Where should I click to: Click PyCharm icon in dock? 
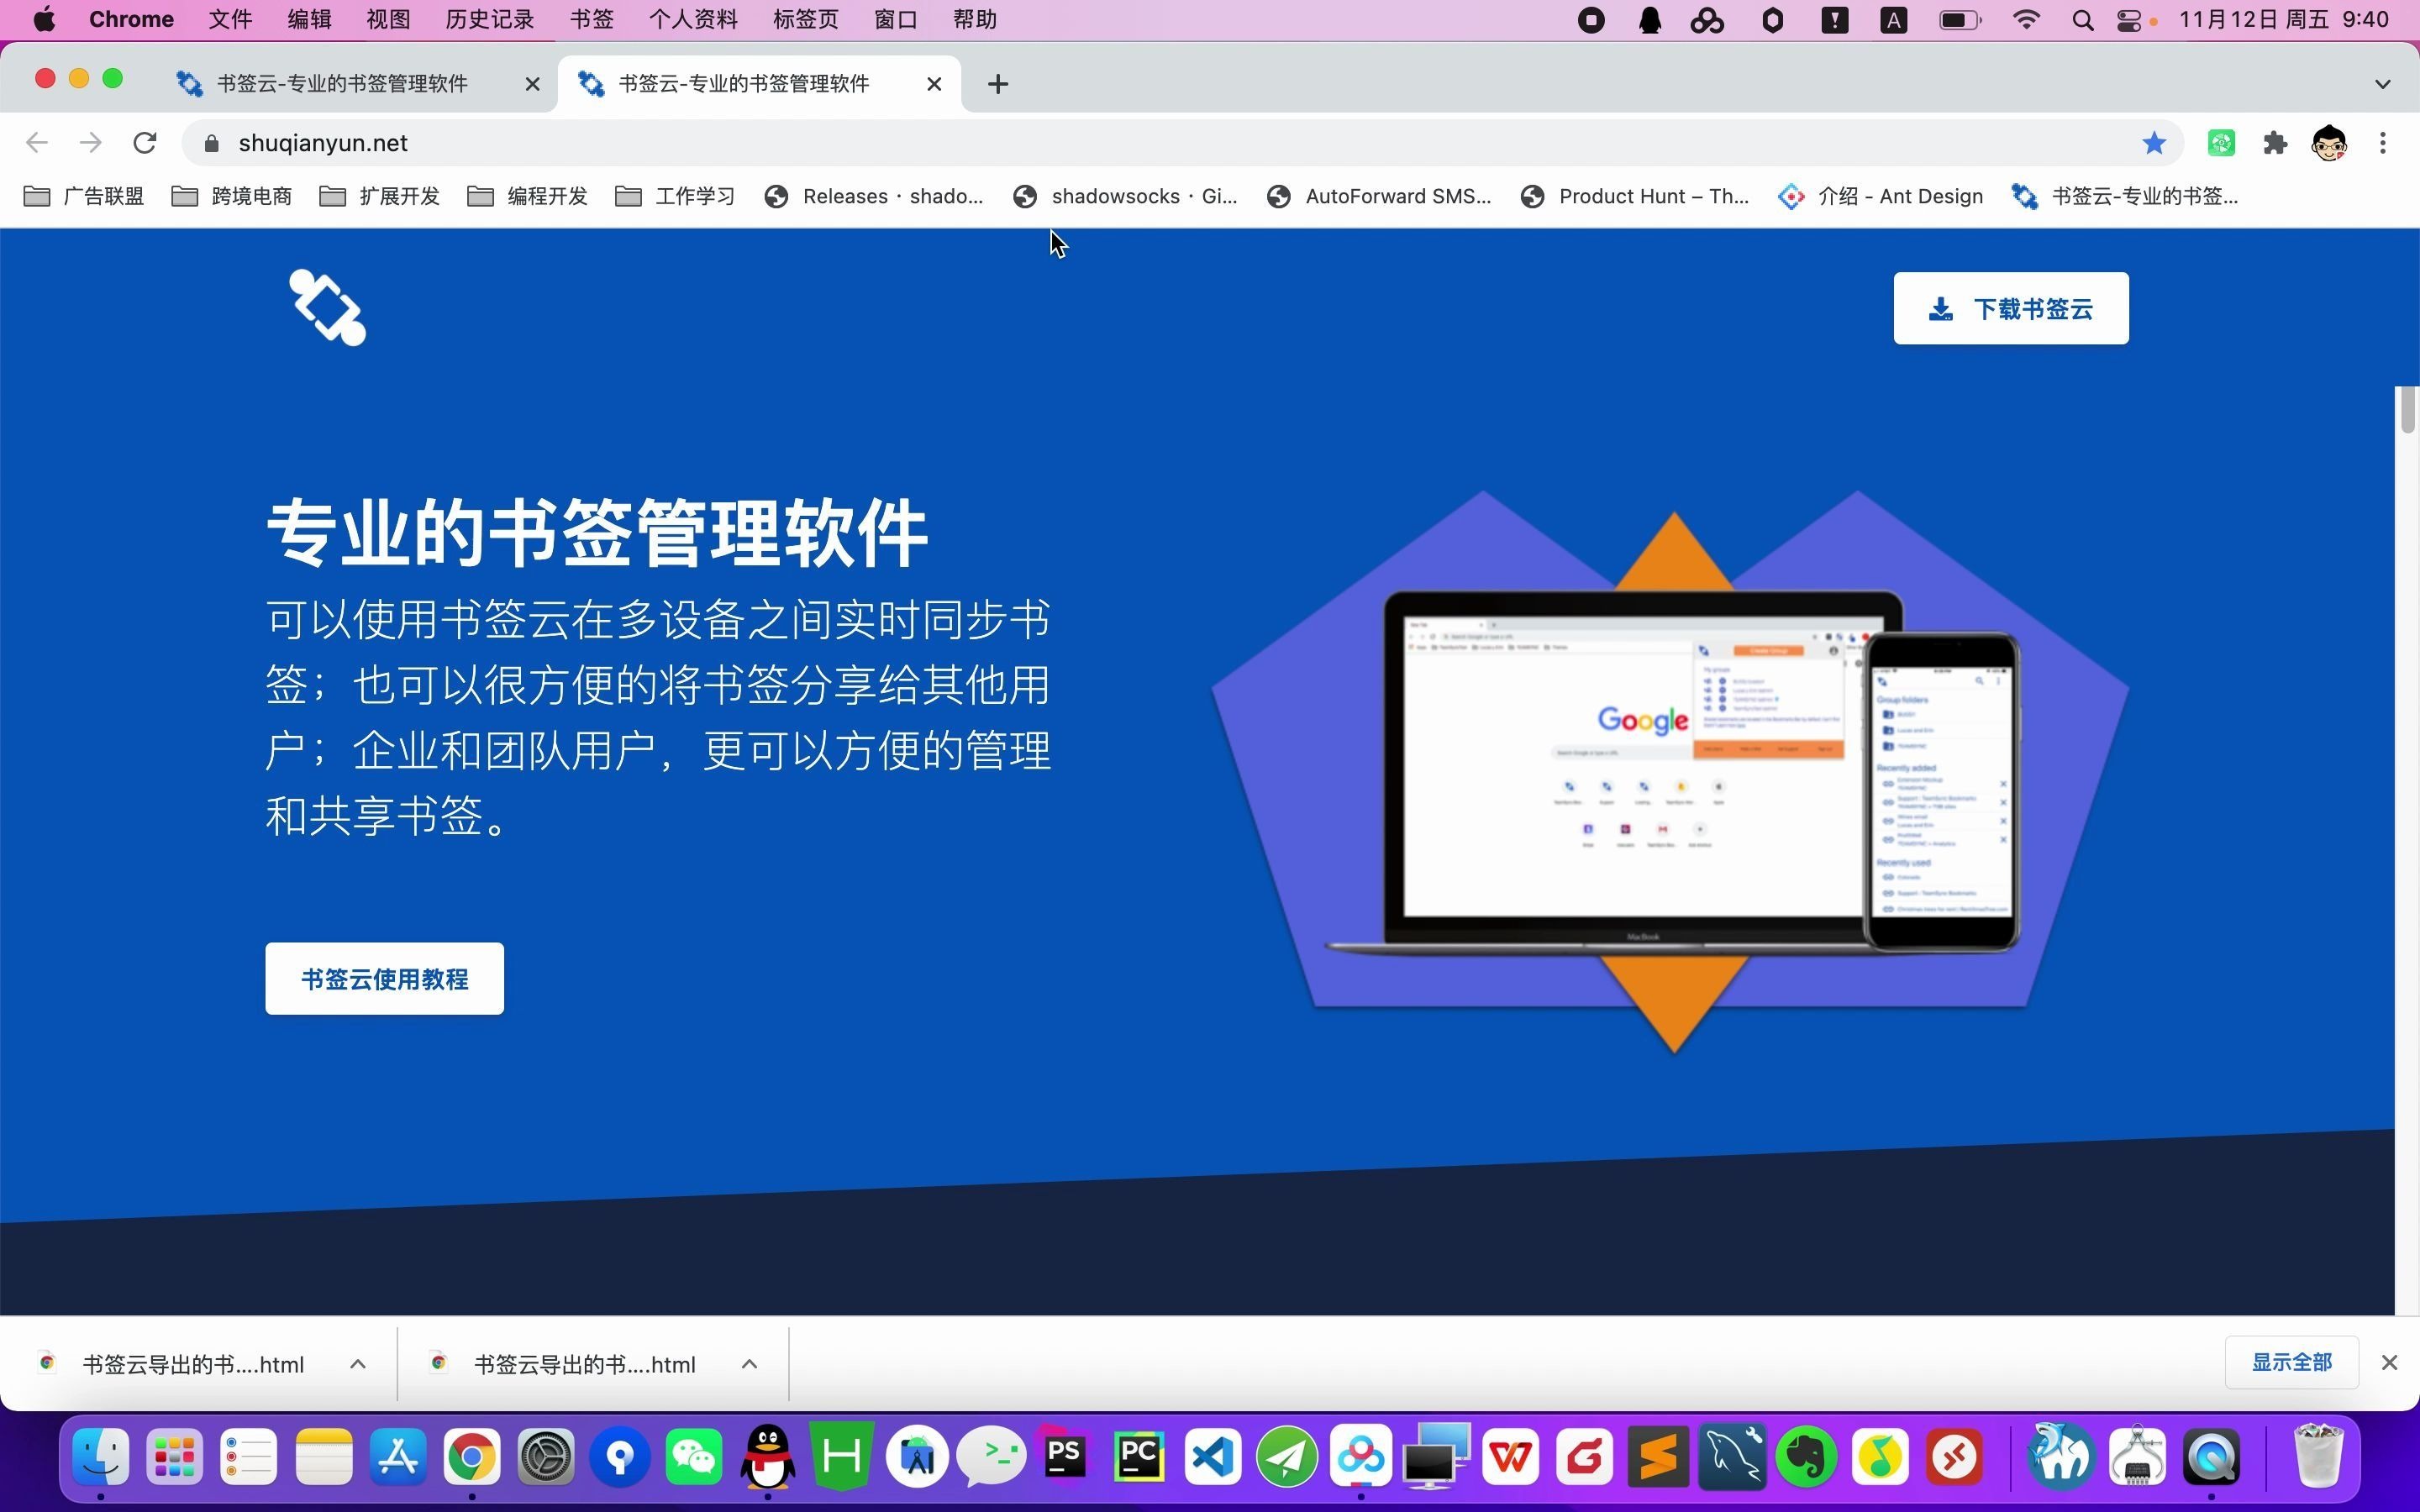(1138, 1457)
